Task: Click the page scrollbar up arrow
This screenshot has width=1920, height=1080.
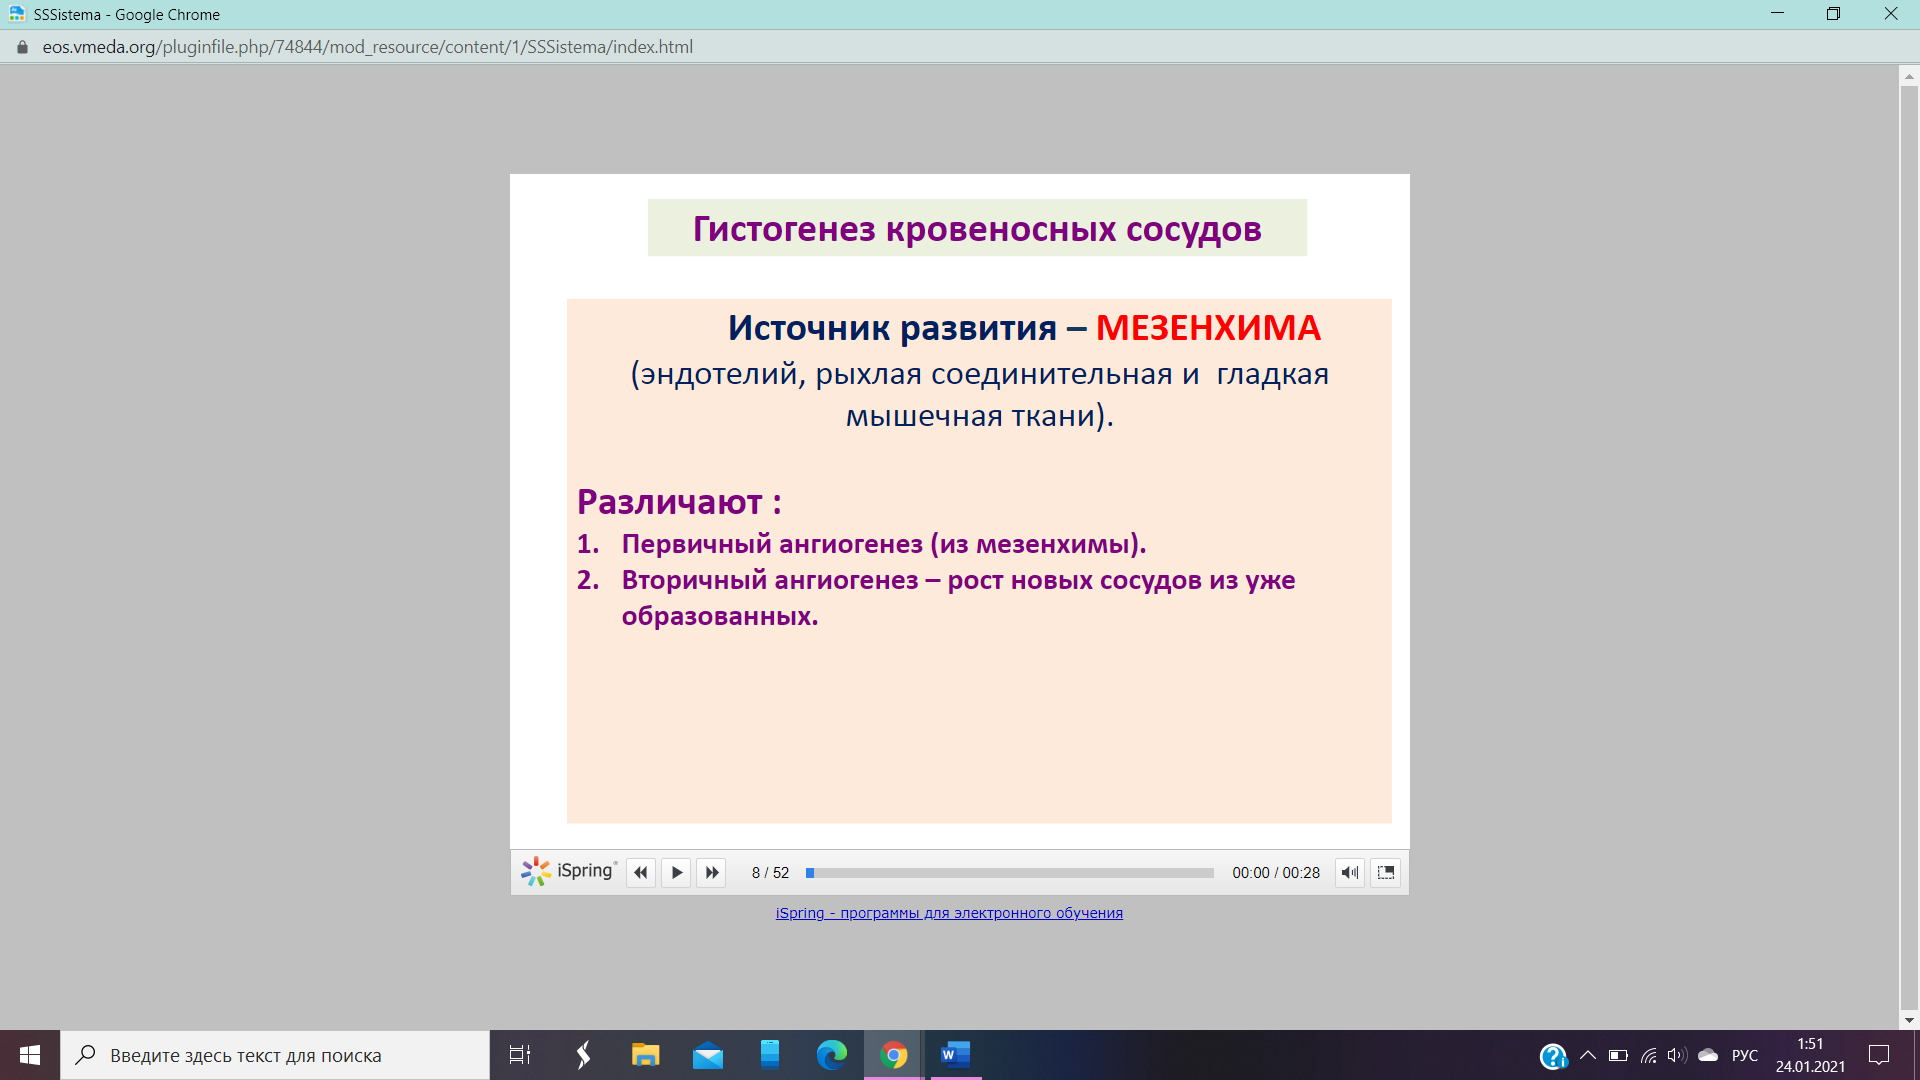Action: point(1909,76)
